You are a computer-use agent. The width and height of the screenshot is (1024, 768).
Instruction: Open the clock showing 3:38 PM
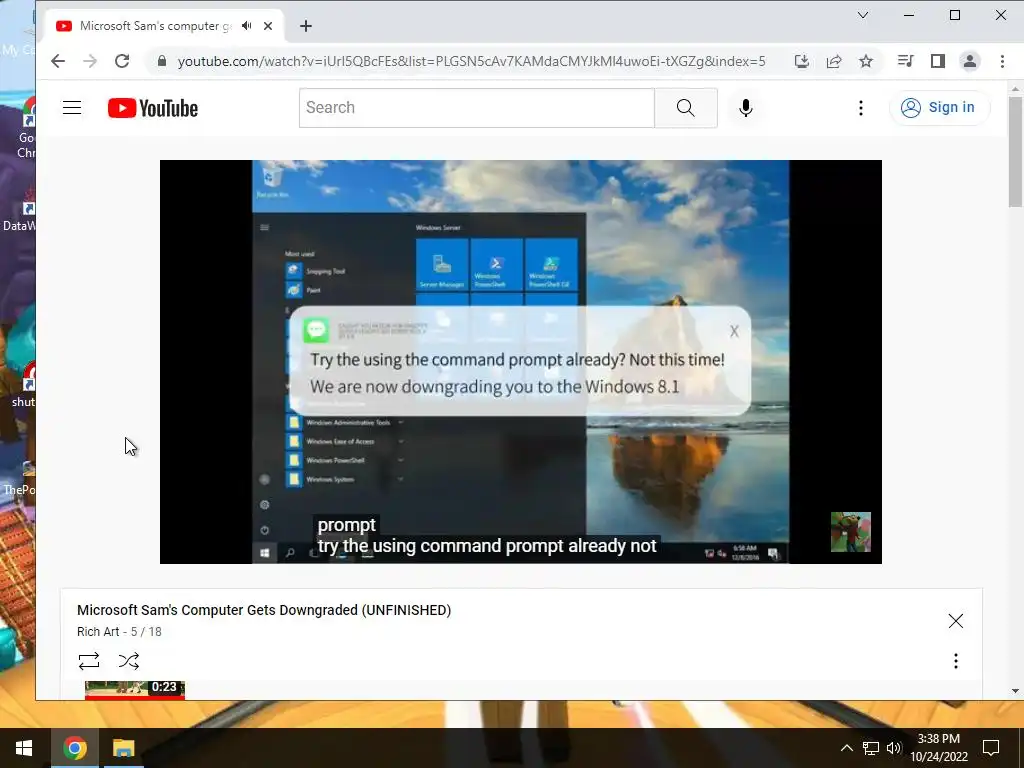point(939,748)
